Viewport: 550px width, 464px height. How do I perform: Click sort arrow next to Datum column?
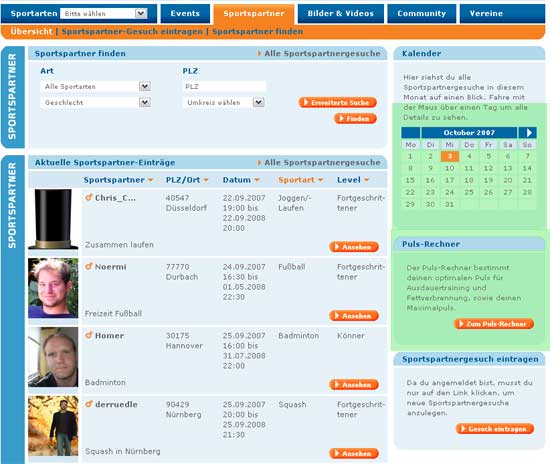point(257,180)
